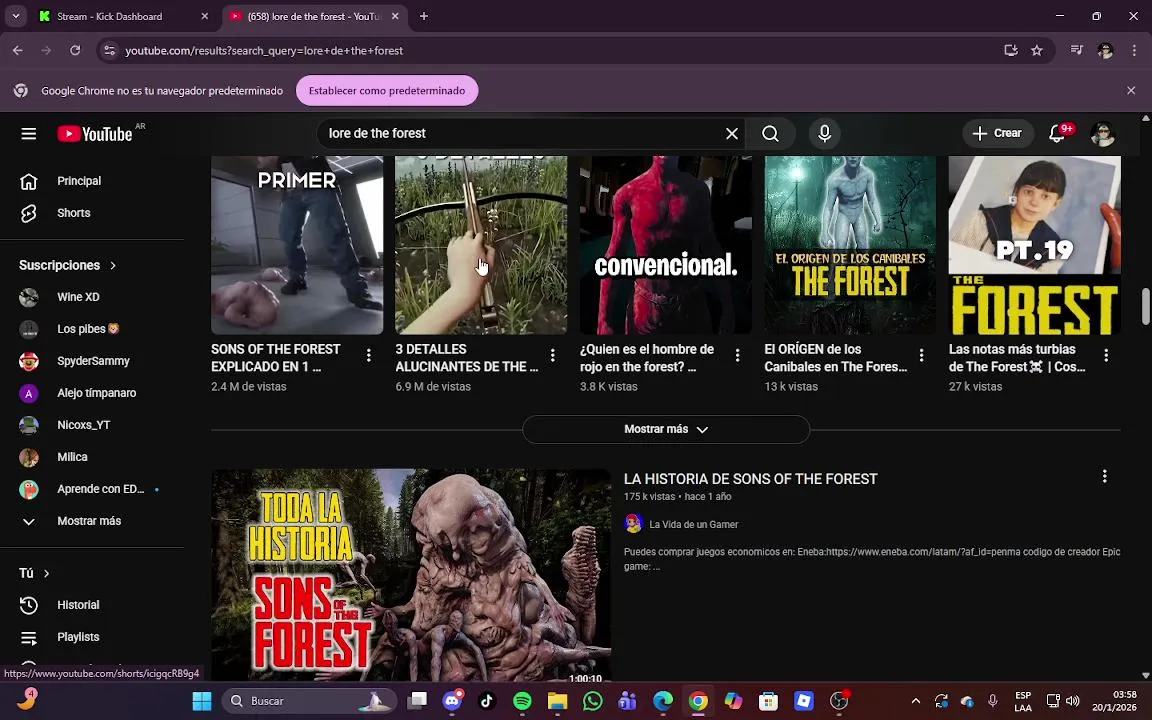Select the lore de the forest YouTube tab

coord(314,16)
